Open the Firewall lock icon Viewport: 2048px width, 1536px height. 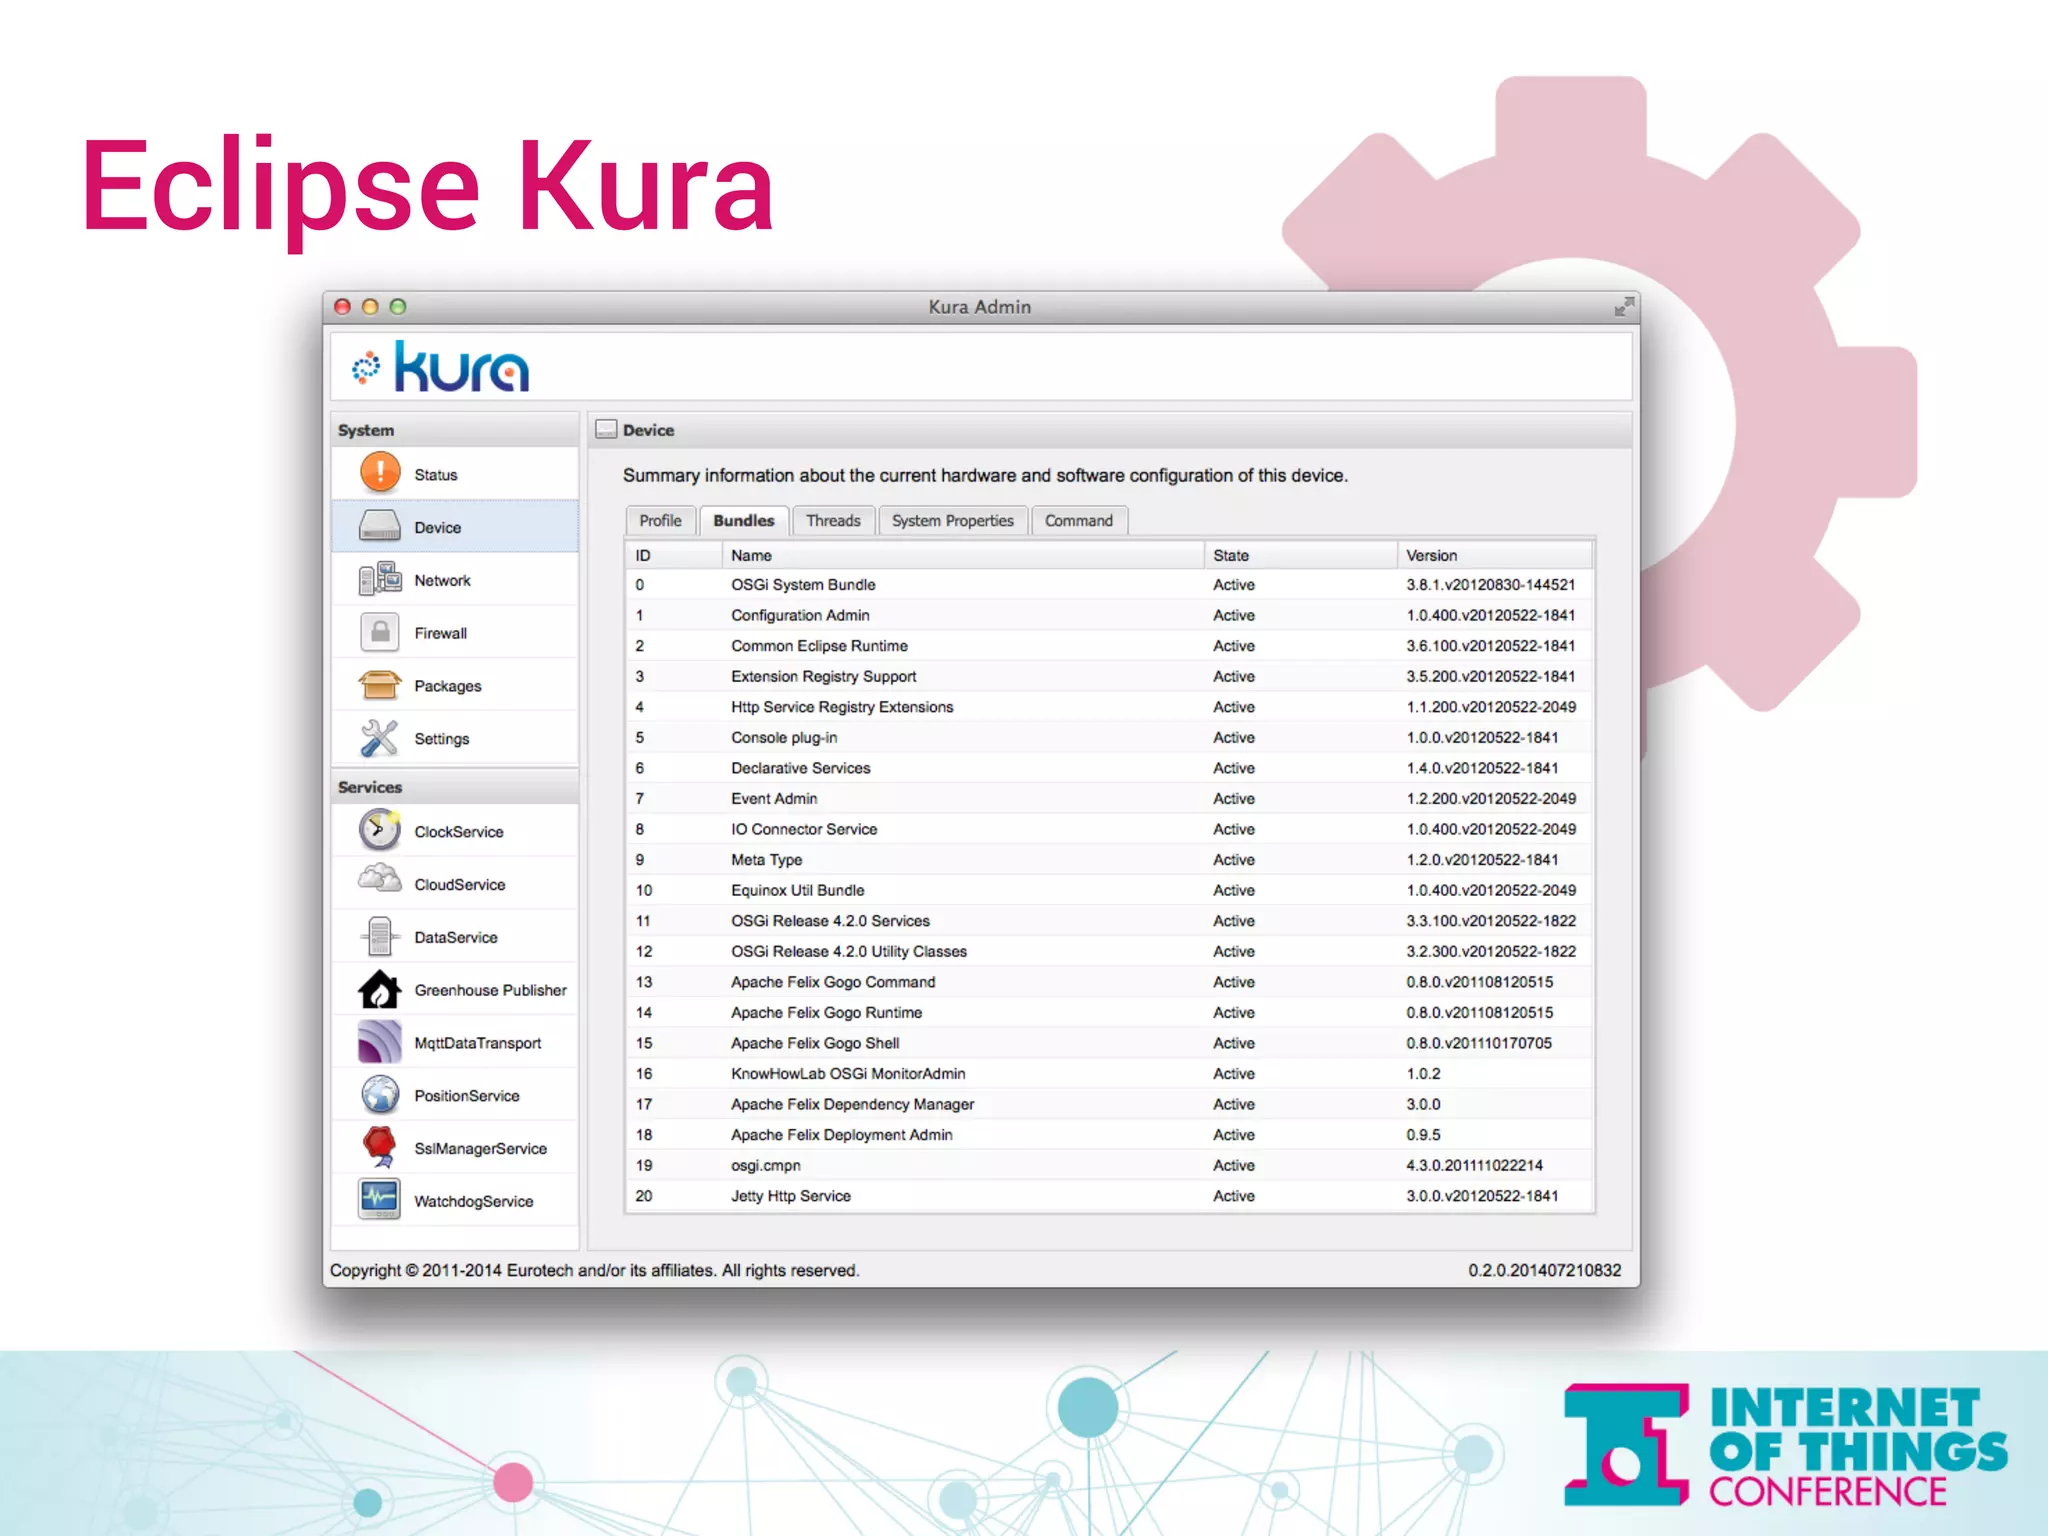[x=380, y=632]
